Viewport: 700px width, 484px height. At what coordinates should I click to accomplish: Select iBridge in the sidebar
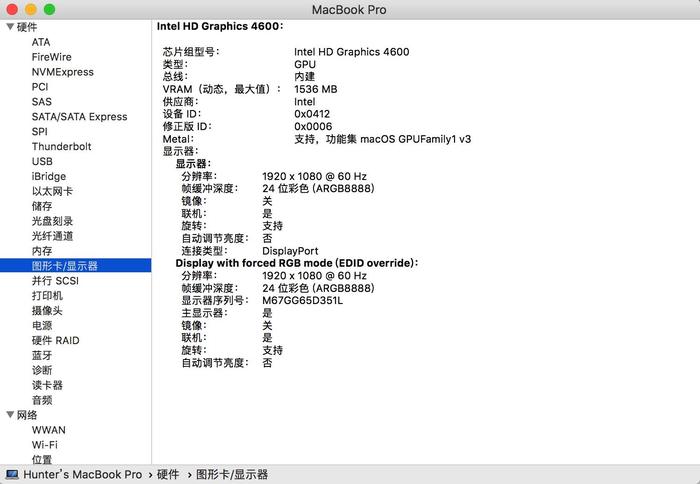pyautogui.click(x=49, y=176)
